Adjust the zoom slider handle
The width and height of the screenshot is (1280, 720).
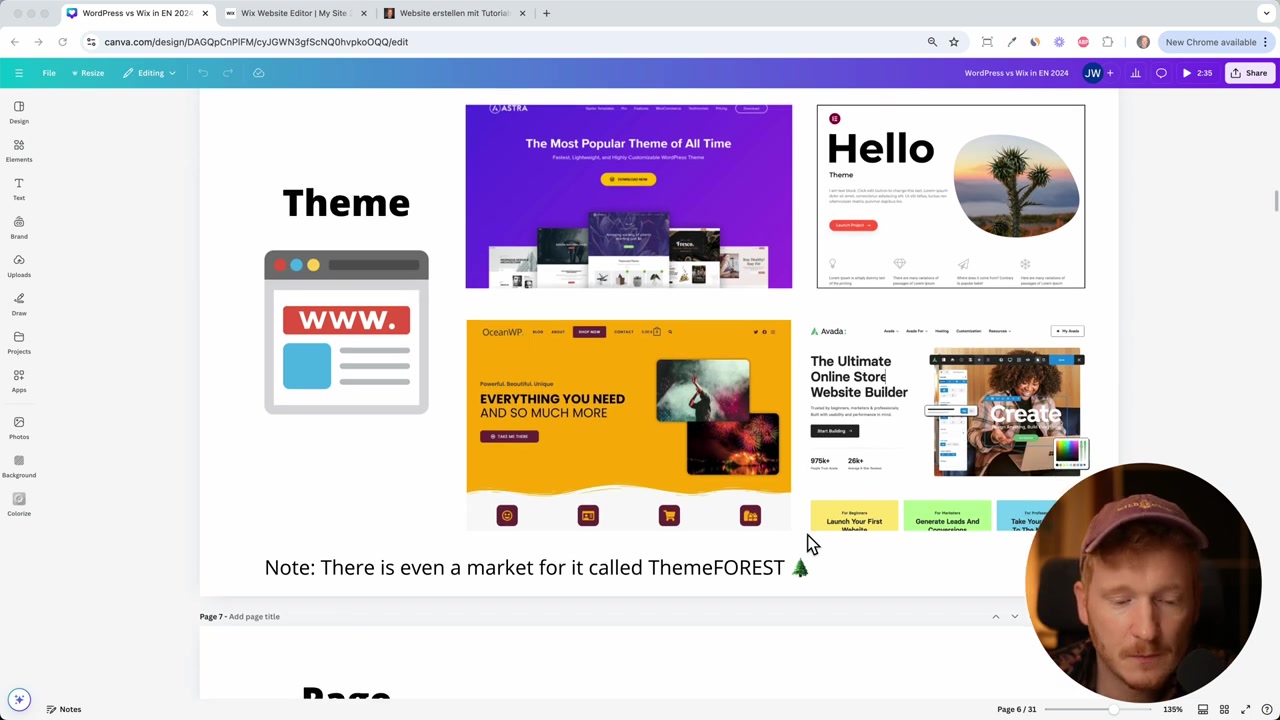pyautogui.click(x=1116, y=709)
